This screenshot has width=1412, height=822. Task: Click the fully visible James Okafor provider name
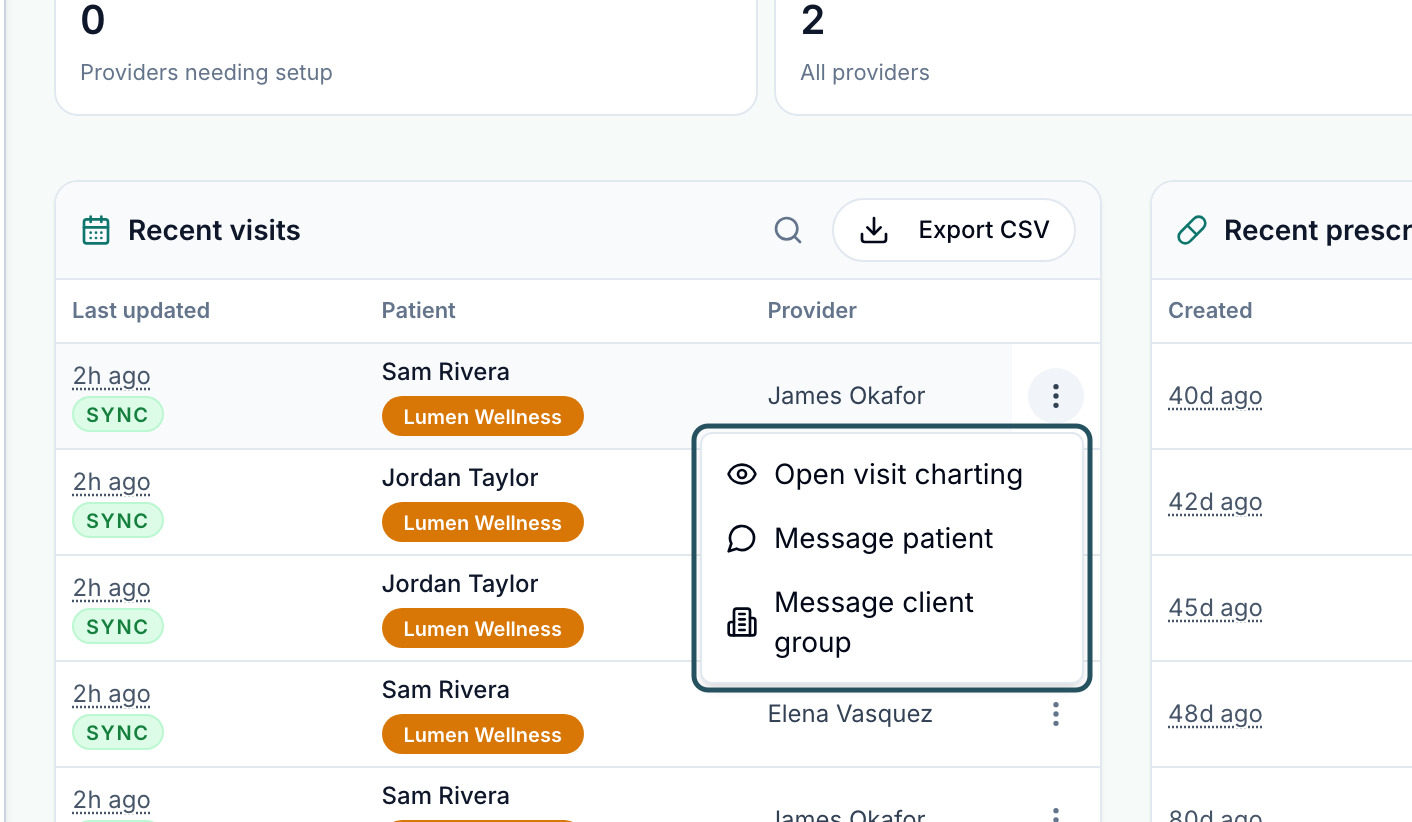tap(846, 396)
